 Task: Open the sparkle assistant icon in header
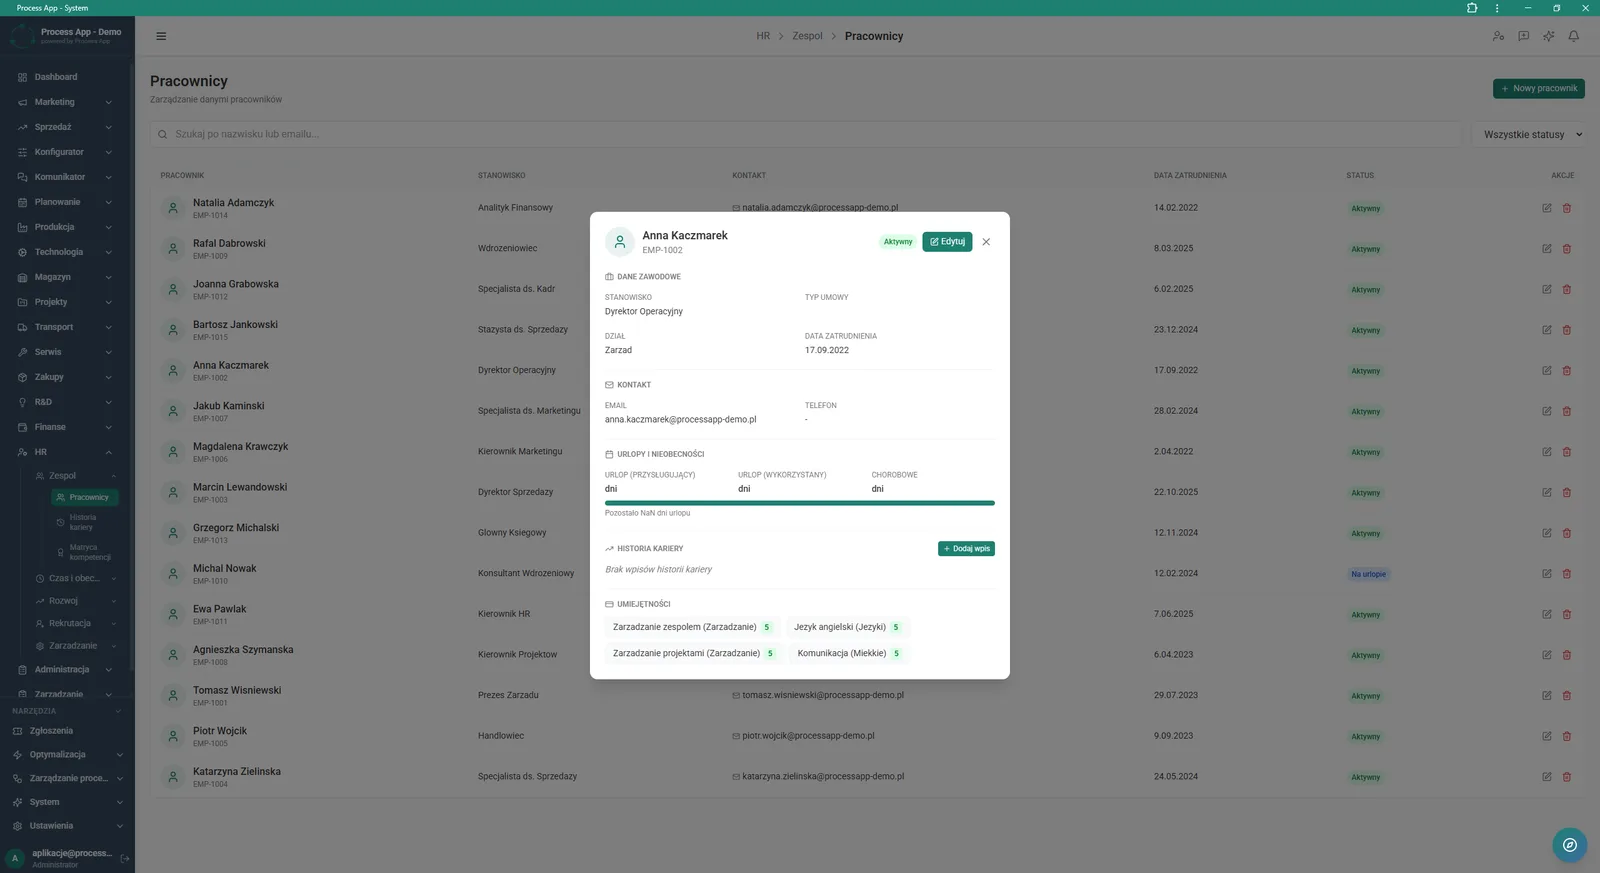[1548, 36]
